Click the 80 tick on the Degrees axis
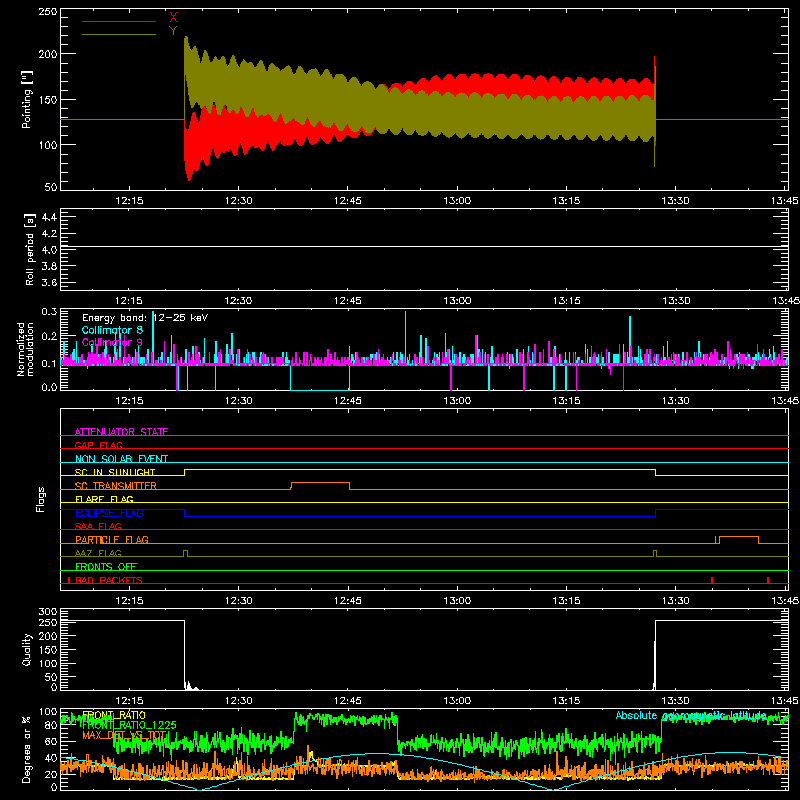The height and width of the screenshot is (800, 800). click(51, 725)
